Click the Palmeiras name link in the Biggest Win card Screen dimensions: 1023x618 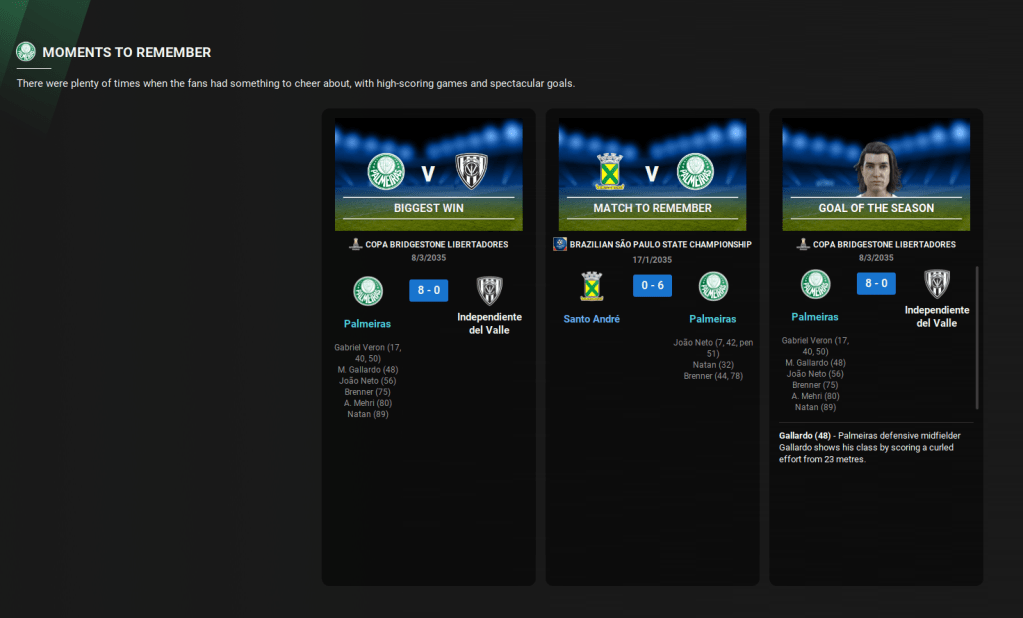click(367, 324)
